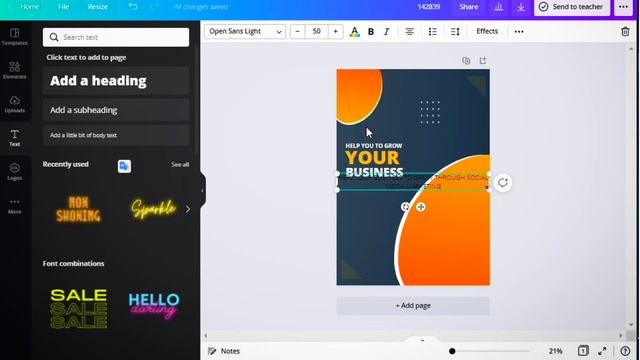640x360 pixels.
Task: Open the page grid view icon
Action: (583, 351)
